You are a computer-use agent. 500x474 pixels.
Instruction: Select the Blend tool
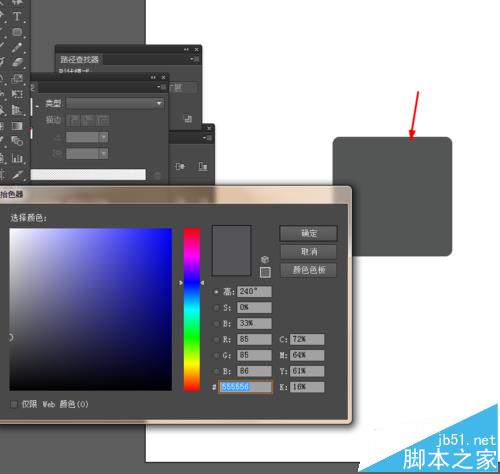point(17,141)
